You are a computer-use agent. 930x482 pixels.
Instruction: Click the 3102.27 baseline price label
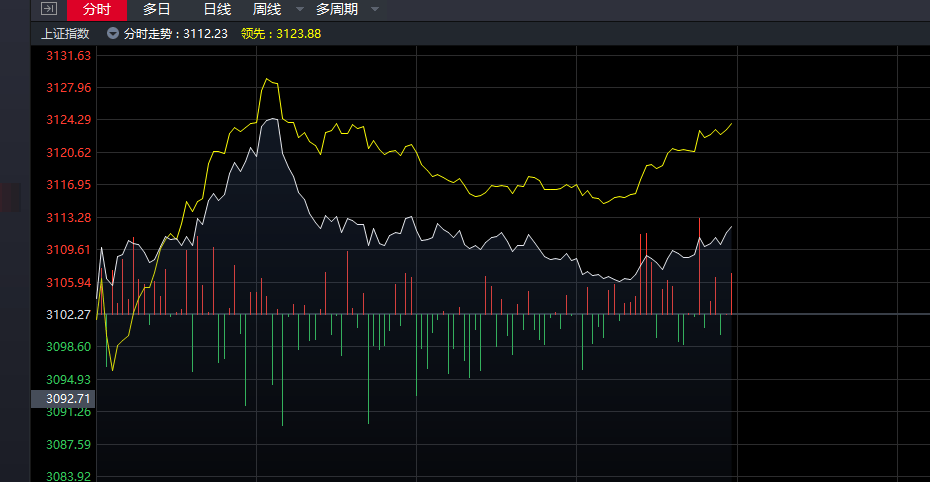pyautogui.click(x=69, y=314)
